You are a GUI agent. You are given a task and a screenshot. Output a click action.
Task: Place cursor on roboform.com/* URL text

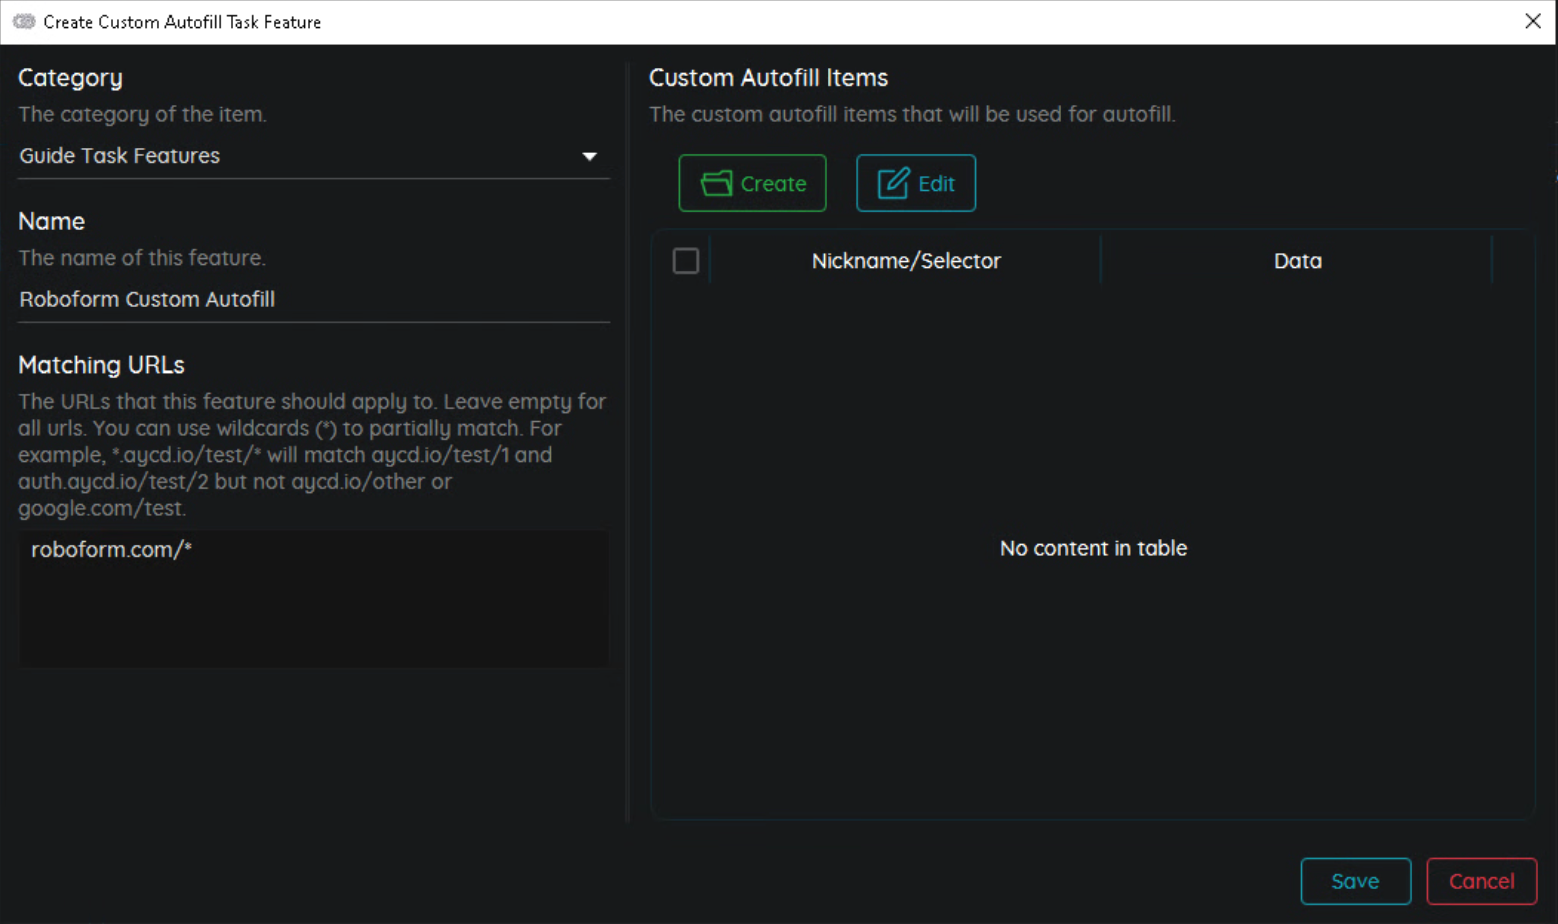coord(111,549)
